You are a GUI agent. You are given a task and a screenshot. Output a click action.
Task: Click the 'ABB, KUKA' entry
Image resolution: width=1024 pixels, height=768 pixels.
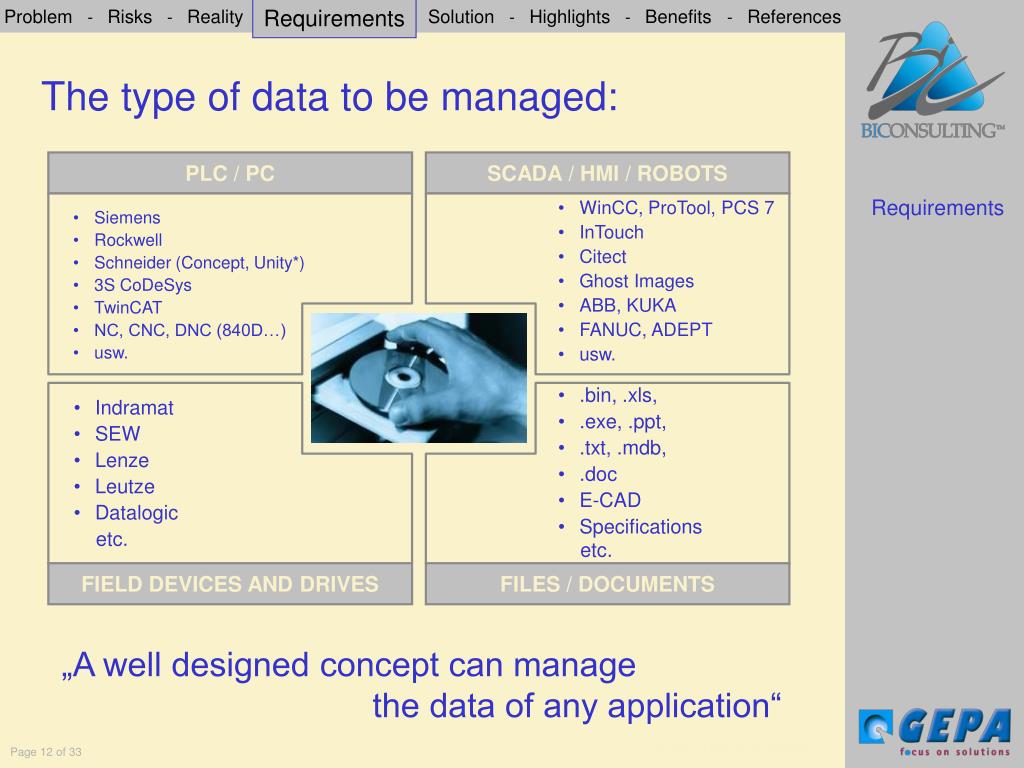(x=627, y=306)
